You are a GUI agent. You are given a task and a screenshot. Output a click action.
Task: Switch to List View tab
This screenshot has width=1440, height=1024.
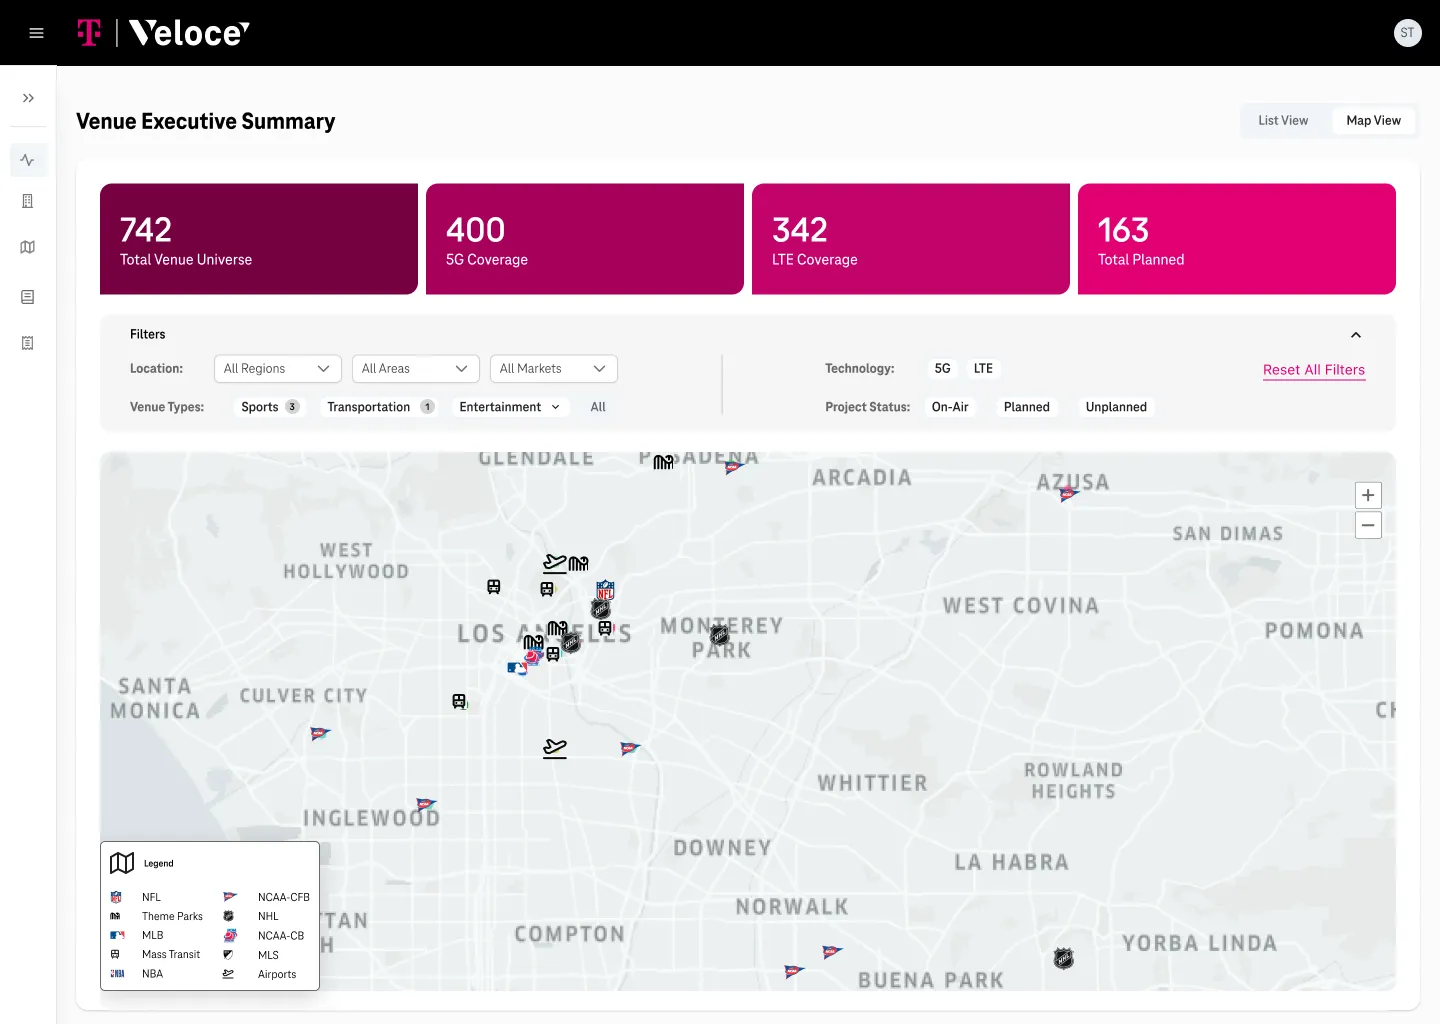(x=1283, y=121)
